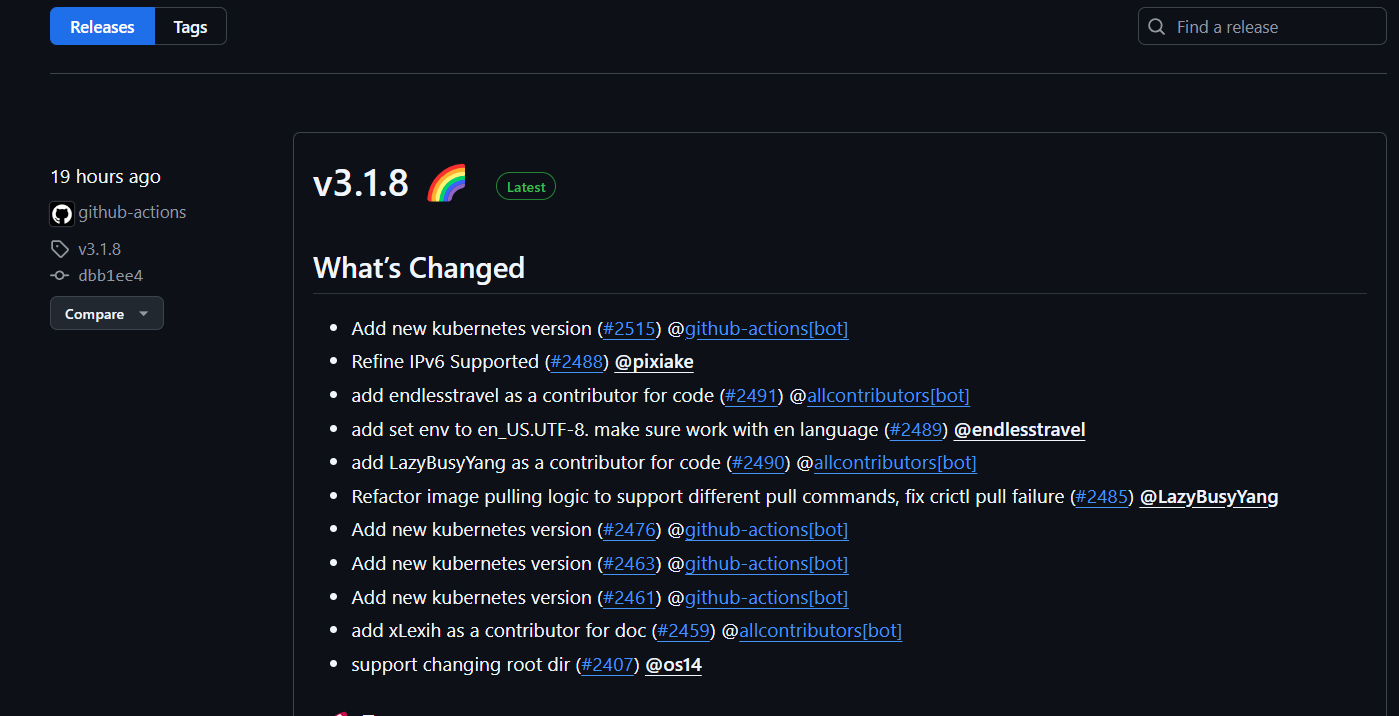Screen dimensions: 1399x716
Task: Open pull request #2515
Action: (629, 329)
